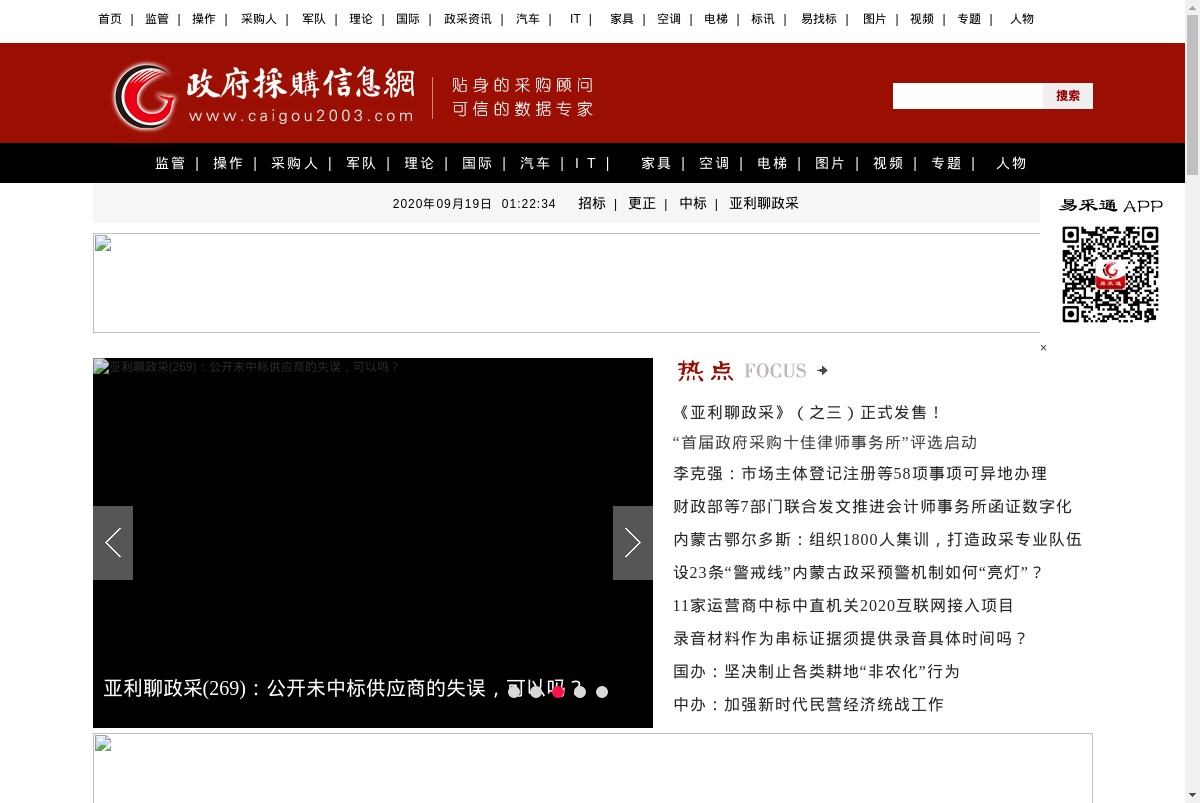Viewport: 1200px width, 803px height.
Task: Open 首届政府采购十佳律师事务所 评选启动 headline
Action: point(825,443)
